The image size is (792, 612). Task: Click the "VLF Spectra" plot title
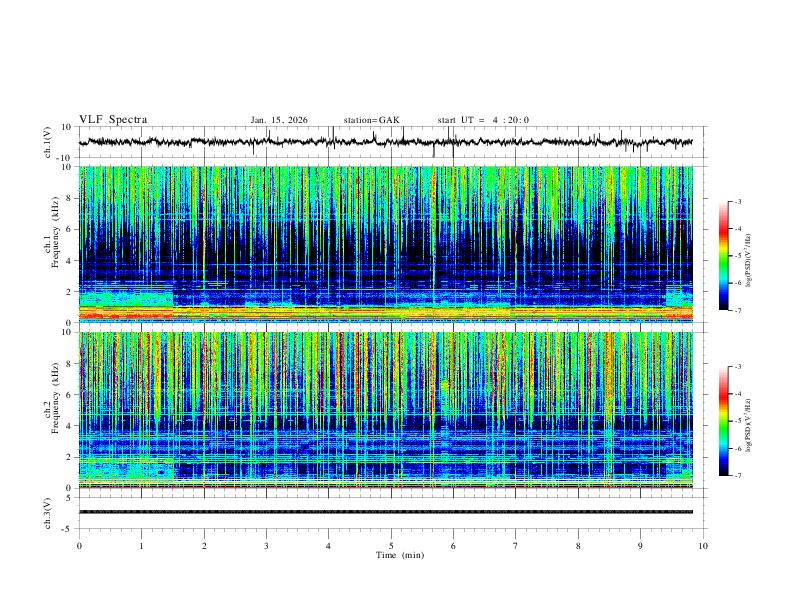pyautogui.click(x=113, y=120)
